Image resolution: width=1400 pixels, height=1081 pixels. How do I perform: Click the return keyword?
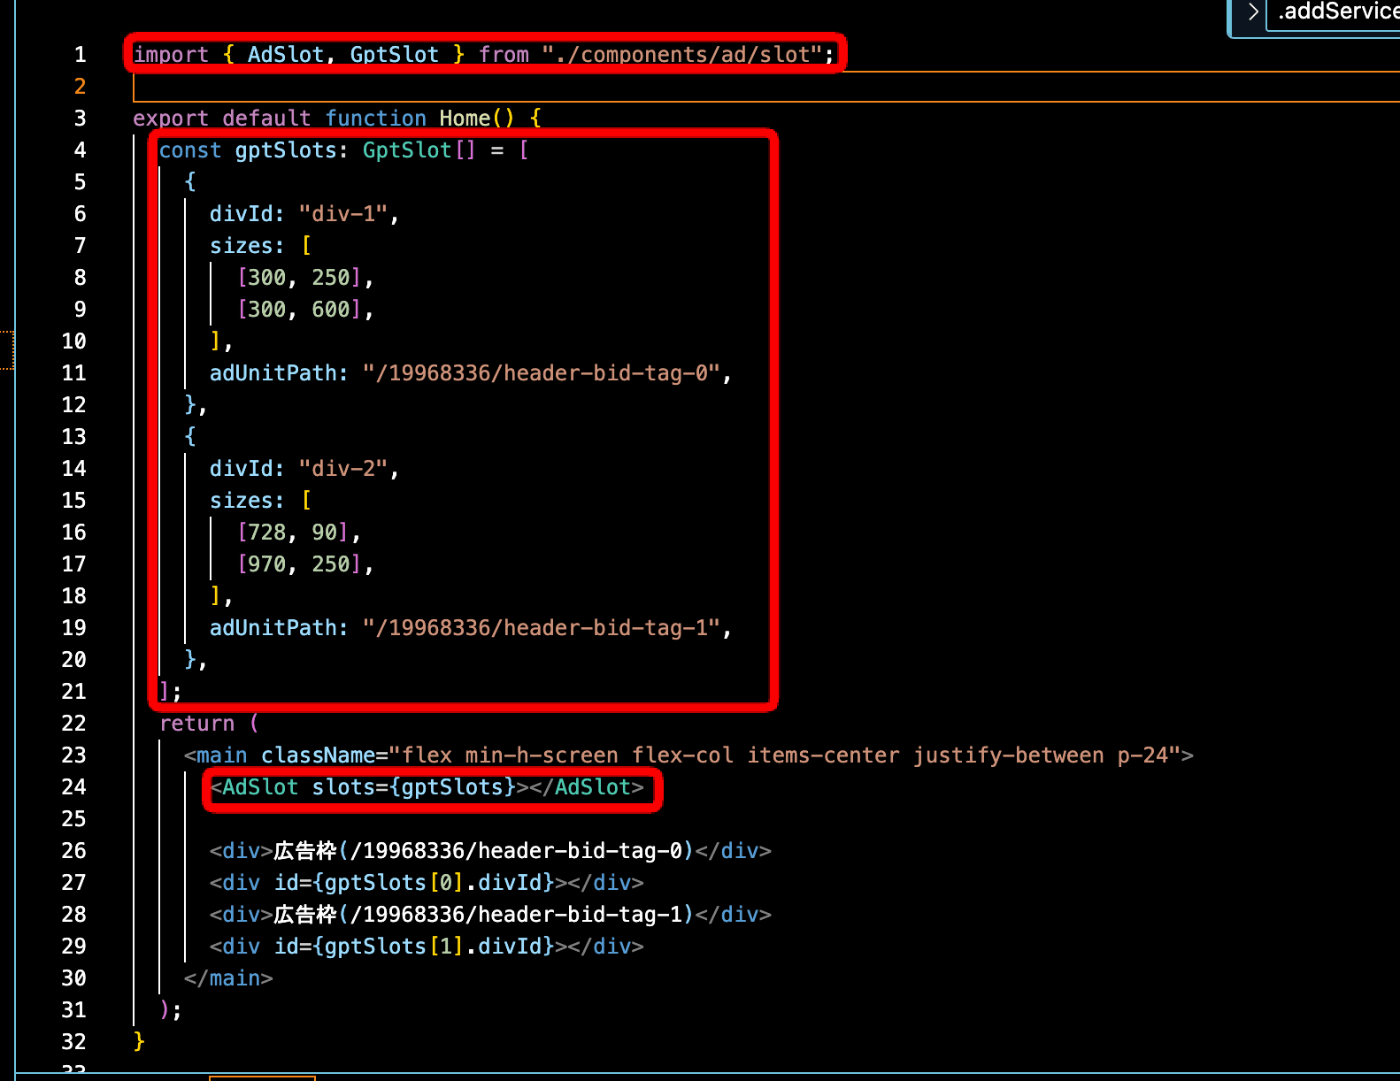(x=197, y=723)
